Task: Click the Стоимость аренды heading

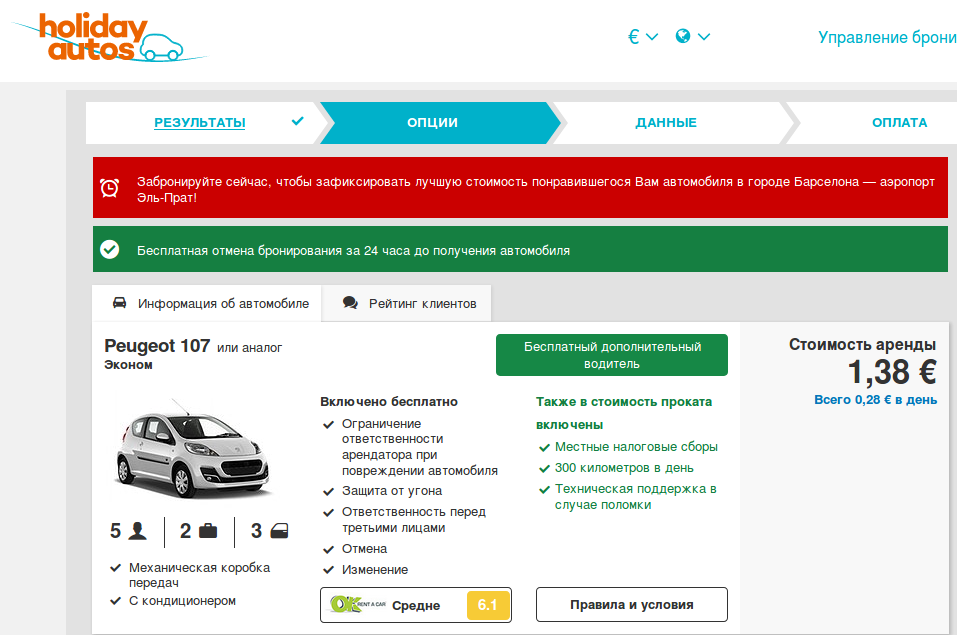Action: coord(862,345)
